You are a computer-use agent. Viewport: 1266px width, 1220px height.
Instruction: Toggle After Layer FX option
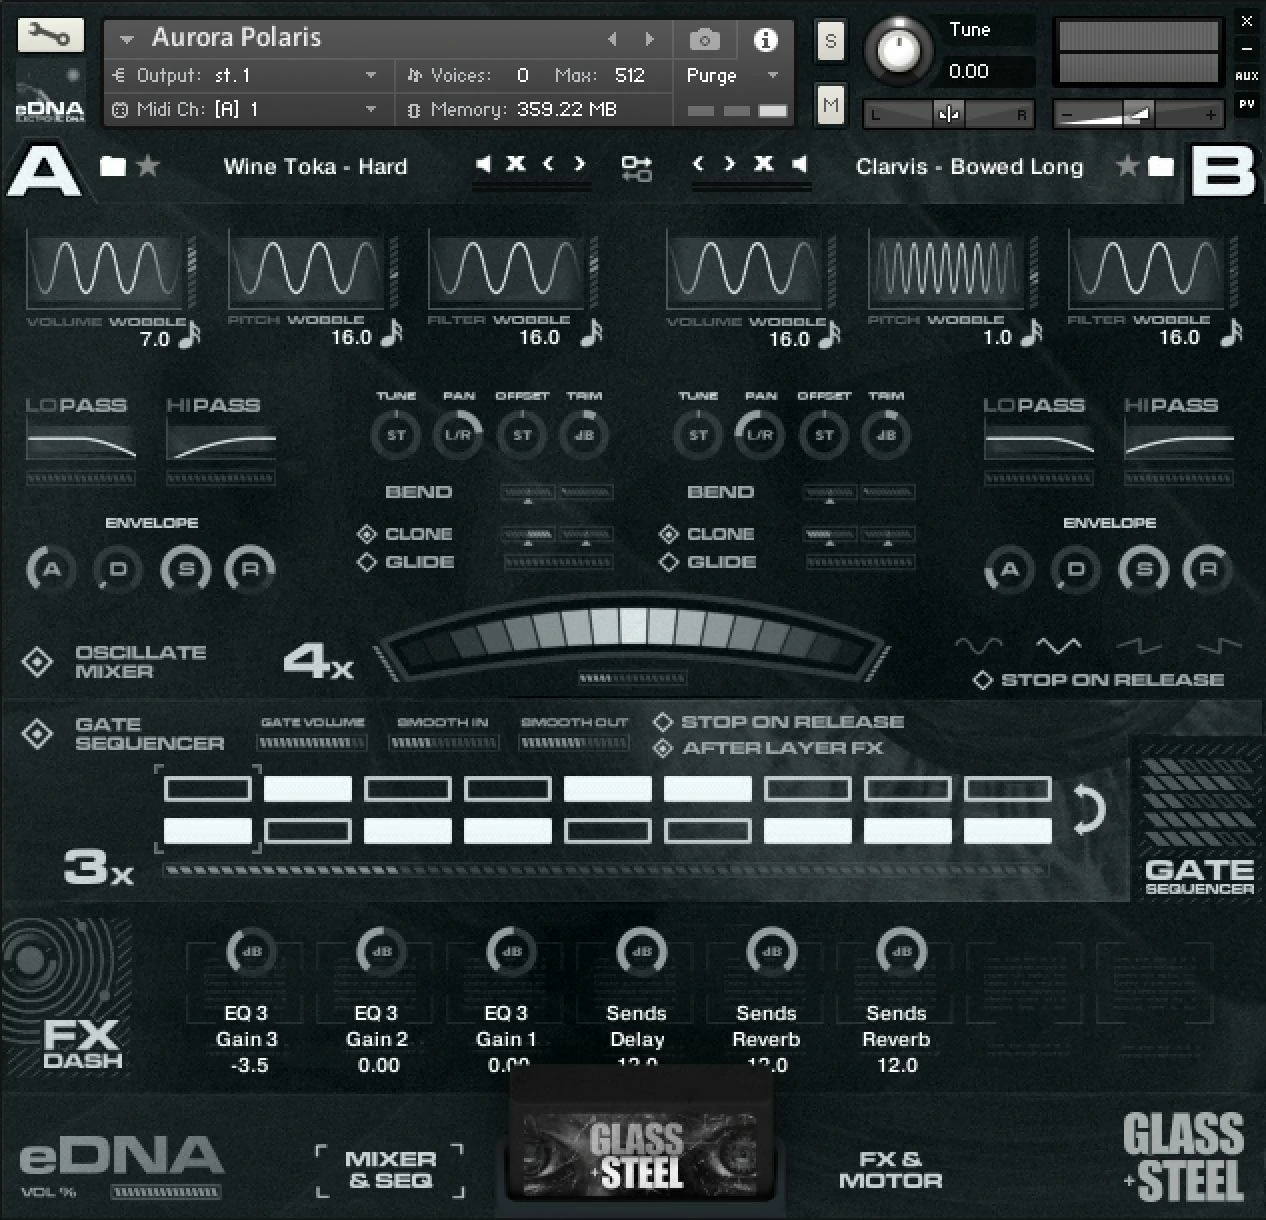[663, 748]
